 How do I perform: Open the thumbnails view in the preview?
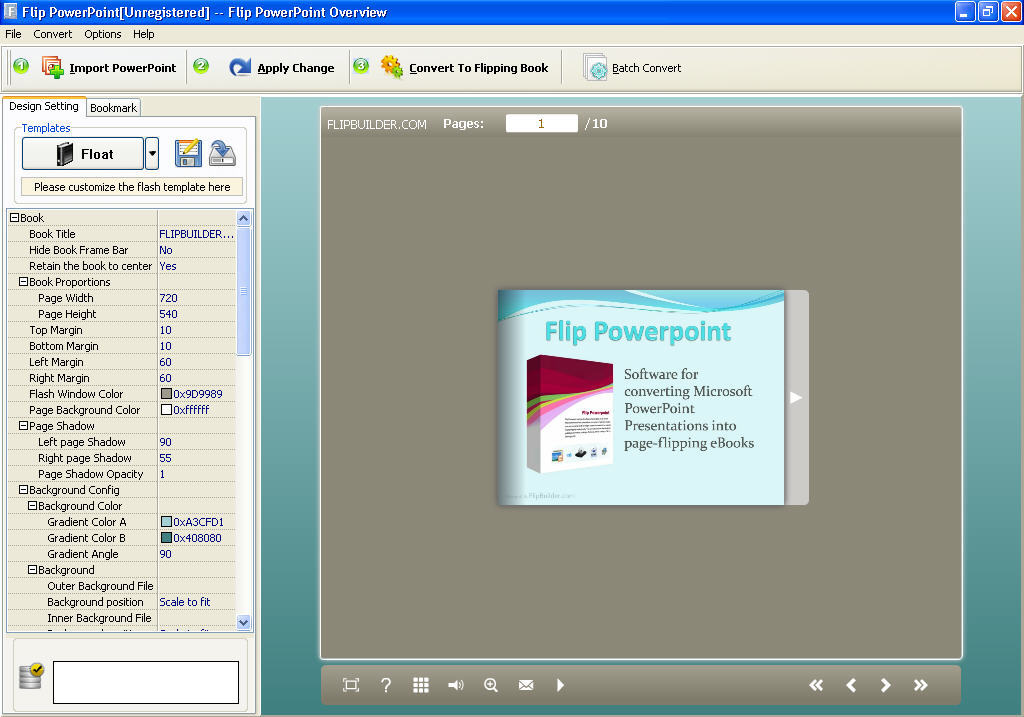pos(420,685)
